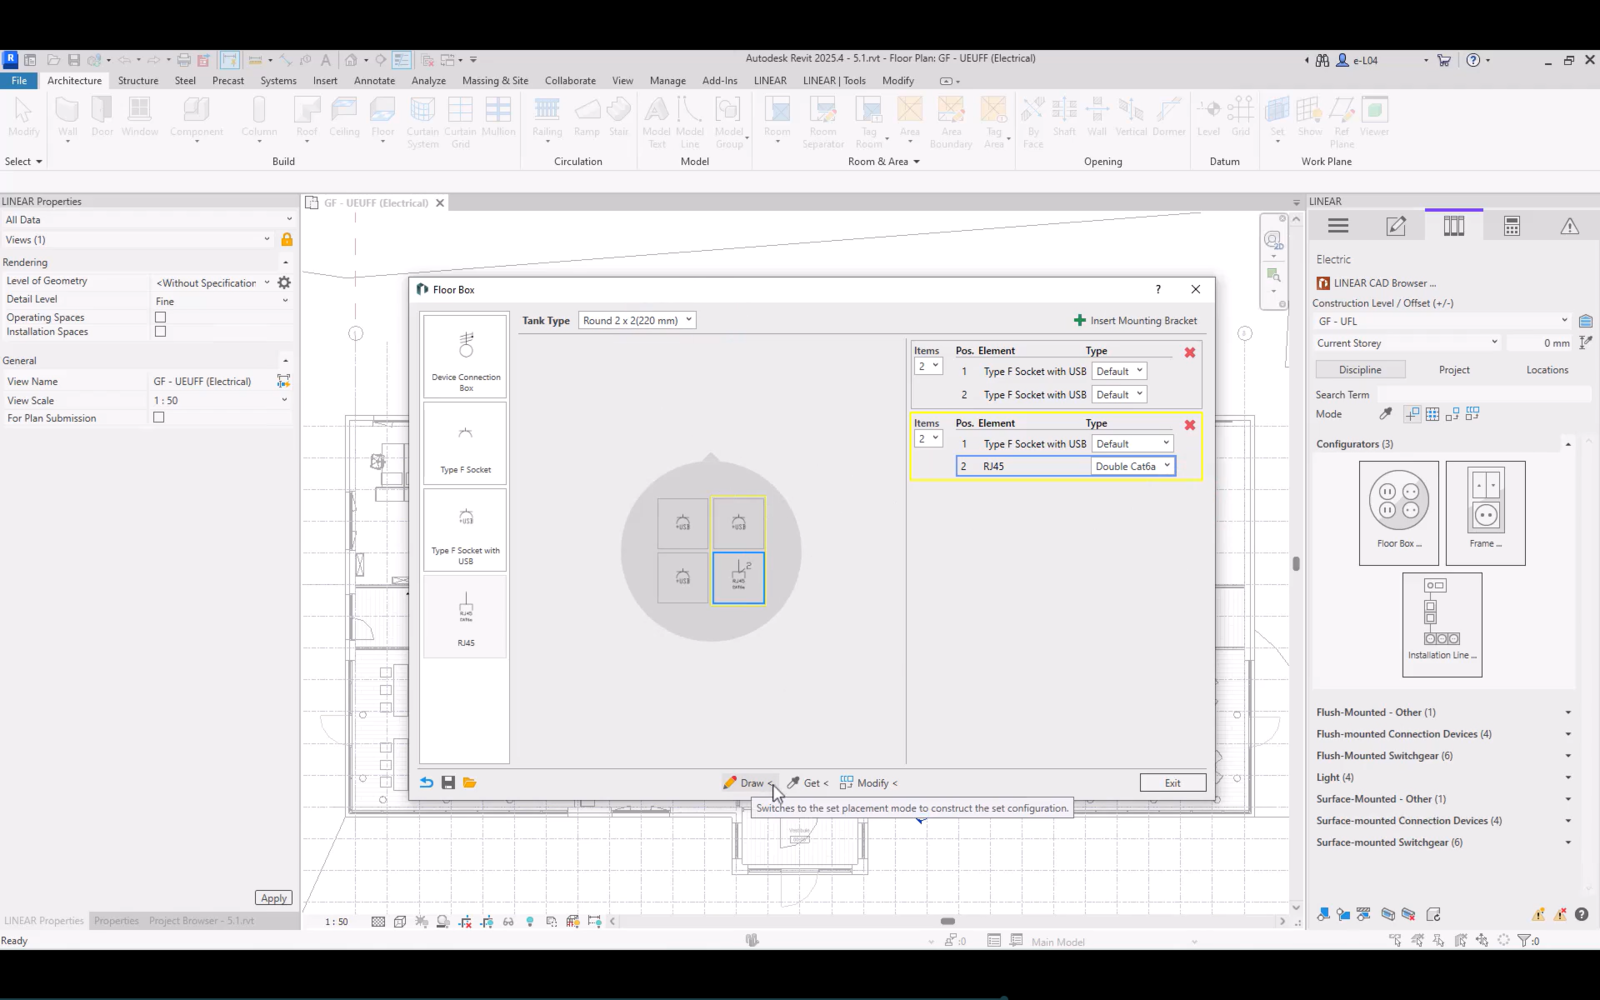Image resolution: width=1600 pixels, height=1000 pixels.
Task: Expand the Light (4) category
Action: click(1567, 777)
